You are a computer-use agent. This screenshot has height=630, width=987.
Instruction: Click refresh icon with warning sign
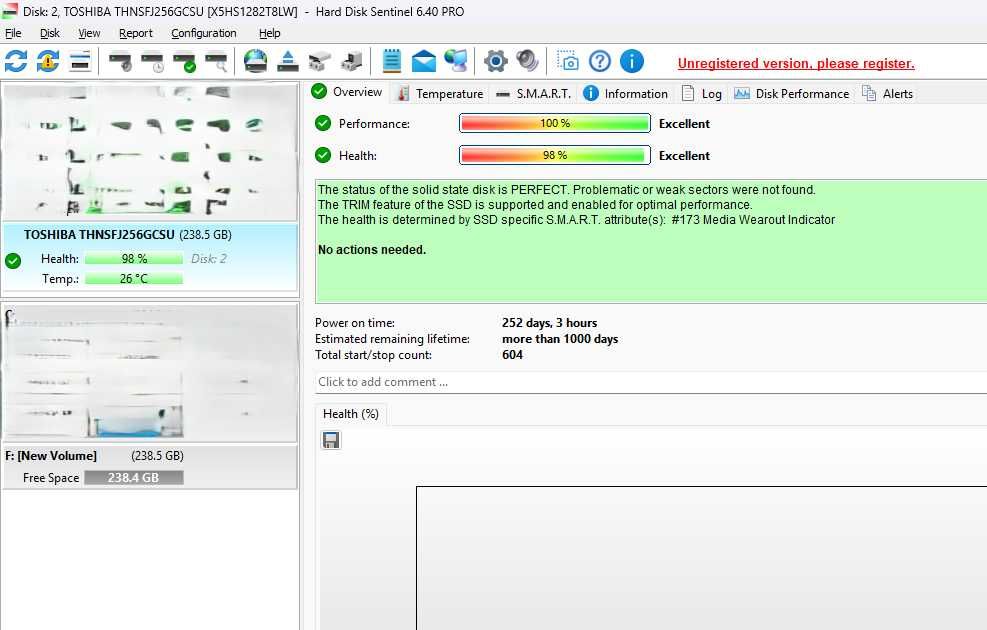tap(48, 61)
